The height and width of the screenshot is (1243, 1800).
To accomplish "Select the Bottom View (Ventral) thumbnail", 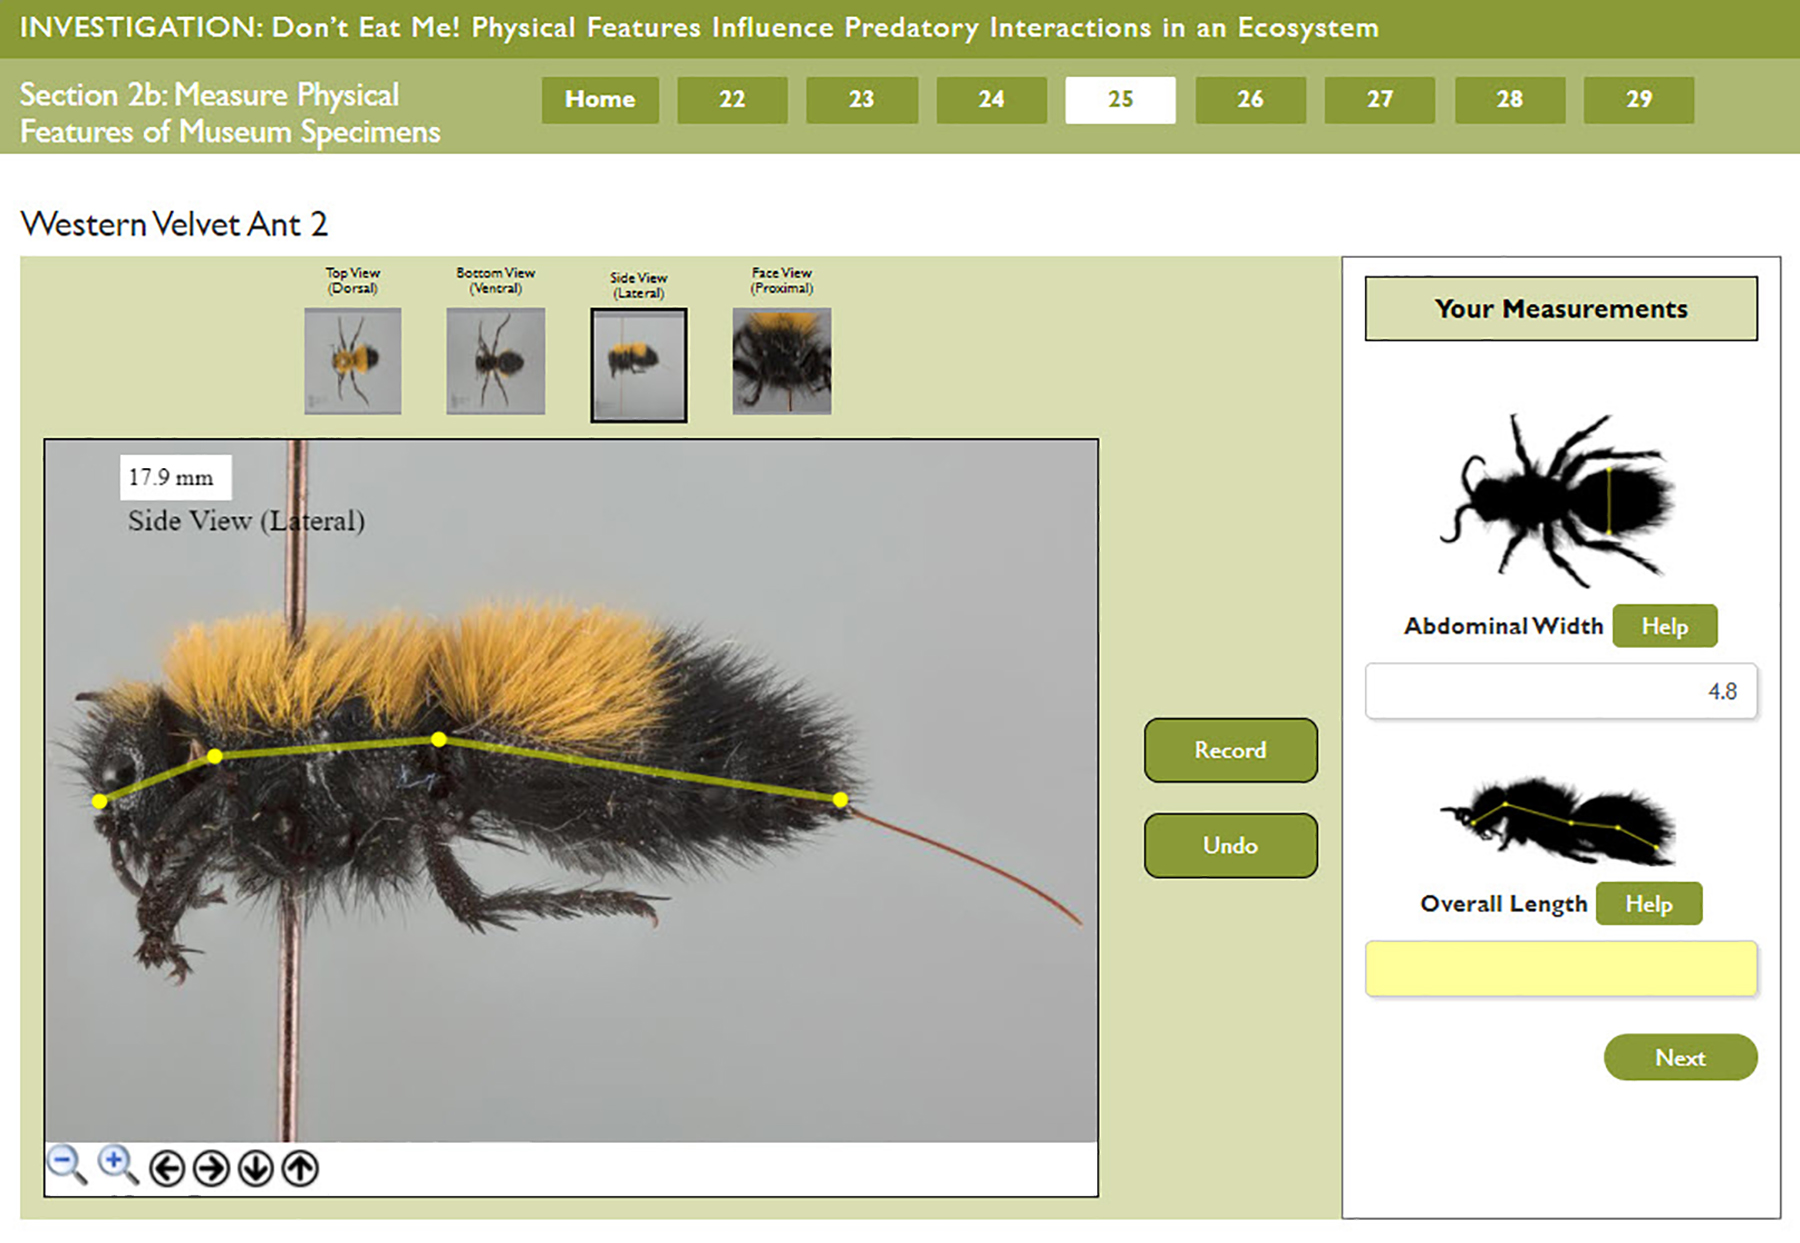I will (x=496, y=360).
